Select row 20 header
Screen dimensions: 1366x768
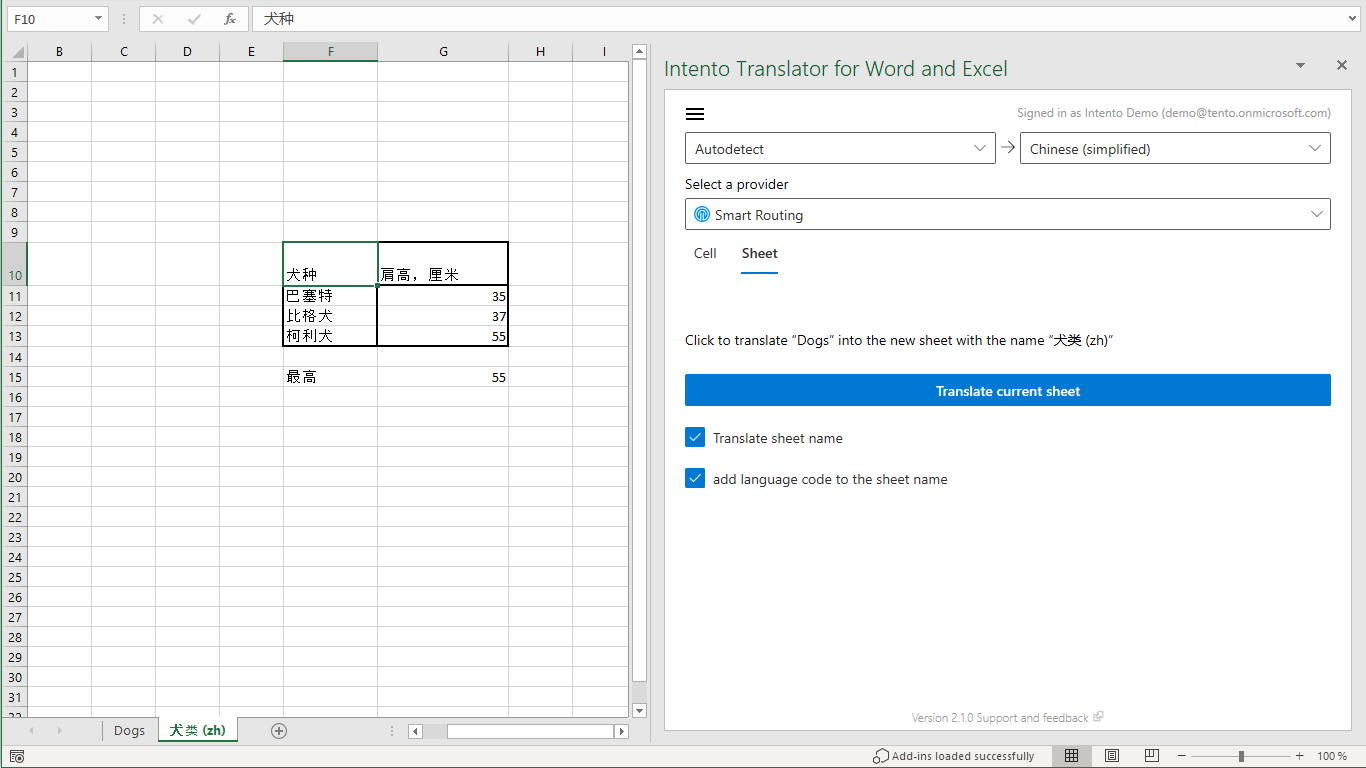tap(14, 477)
